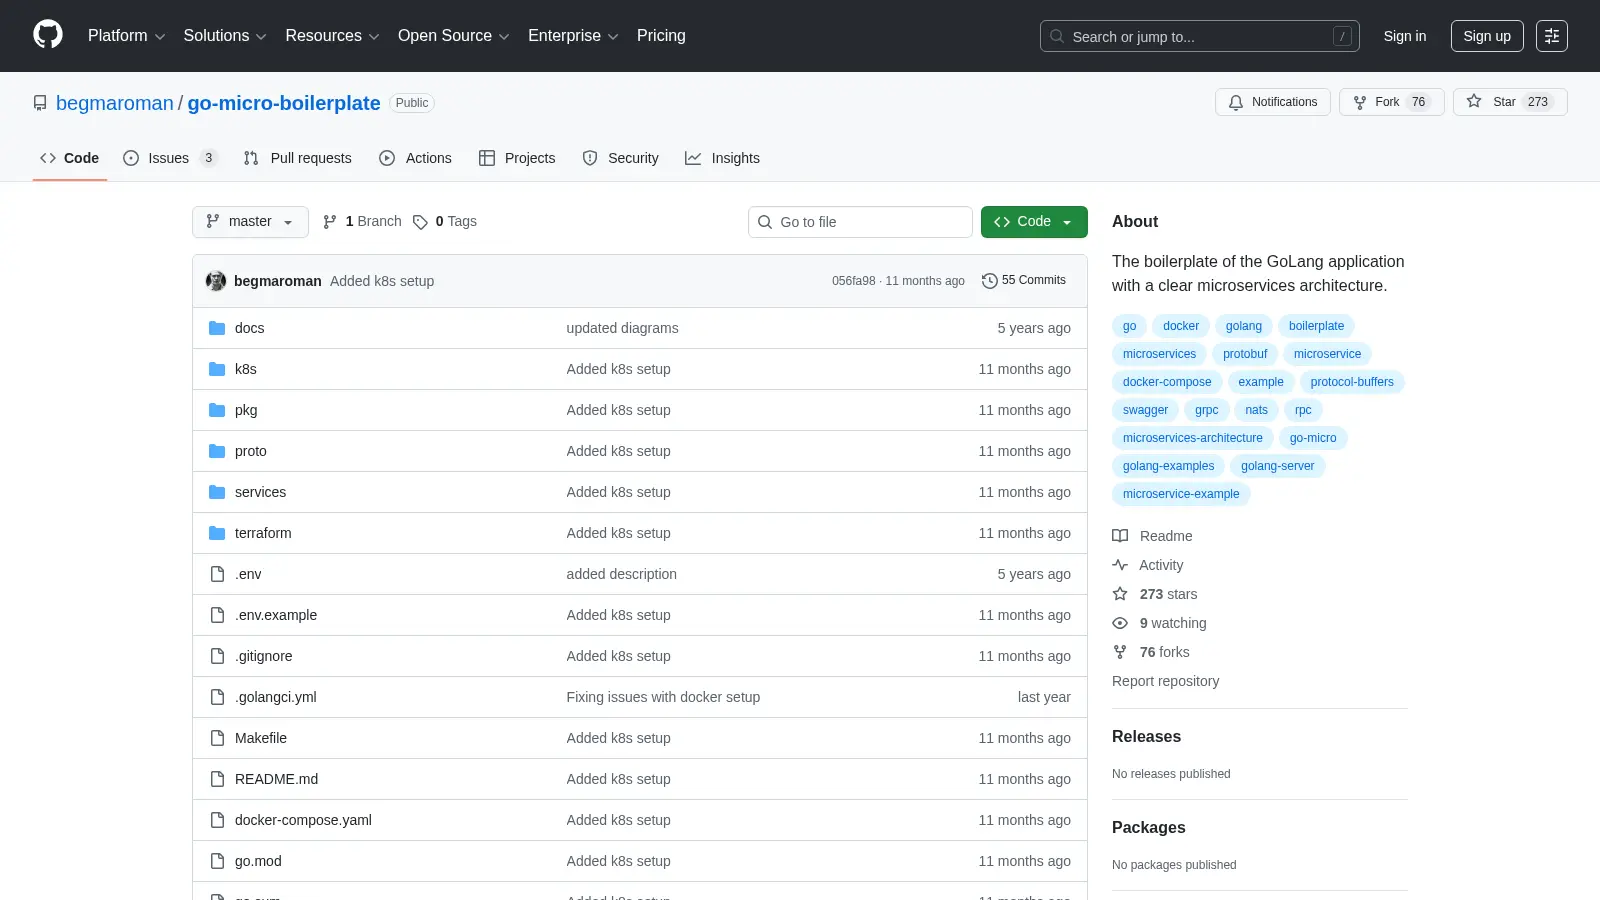The width and height of the screenshot is (1600, 900).
Task: Switch to the Security tab
Action: [x=620, y=158]
